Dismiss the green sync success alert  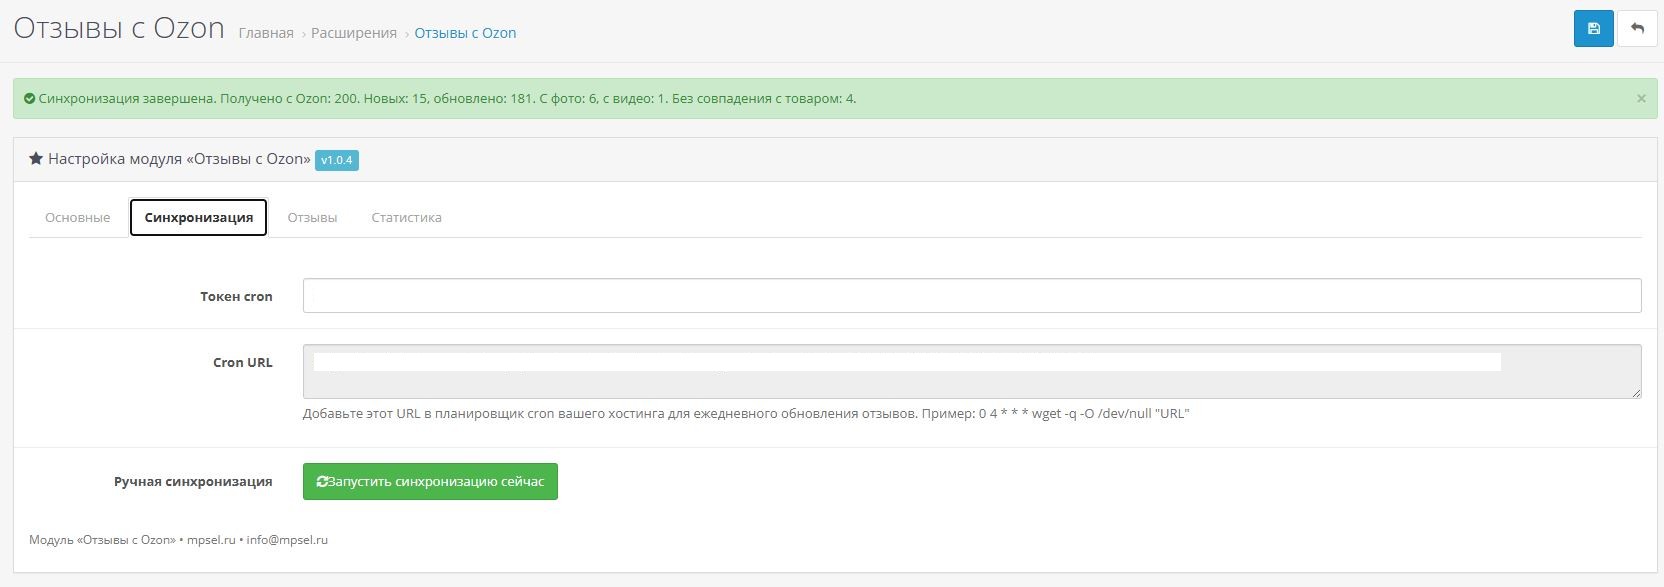[x=1641, y=99]
